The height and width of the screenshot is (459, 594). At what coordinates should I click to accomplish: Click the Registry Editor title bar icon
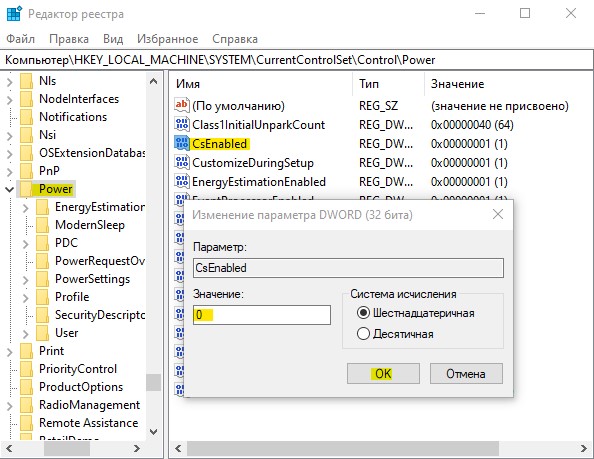[14, 14]
